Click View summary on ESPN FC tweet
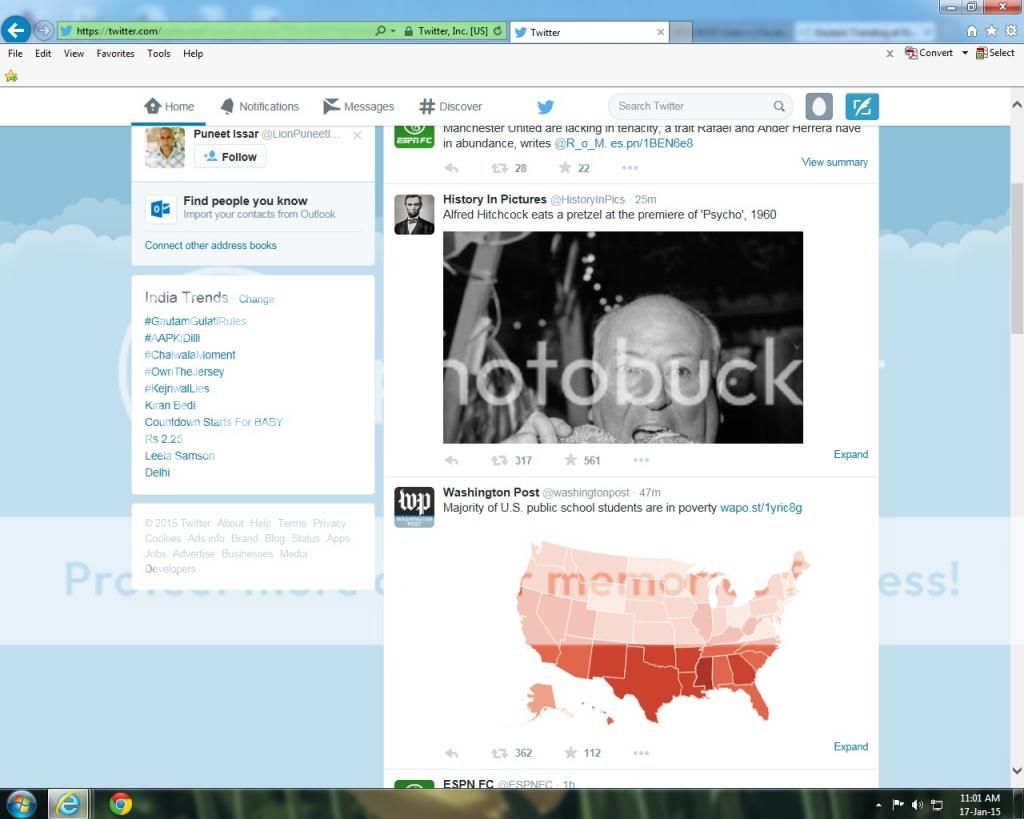1024x819 pixels. point(835,162)
